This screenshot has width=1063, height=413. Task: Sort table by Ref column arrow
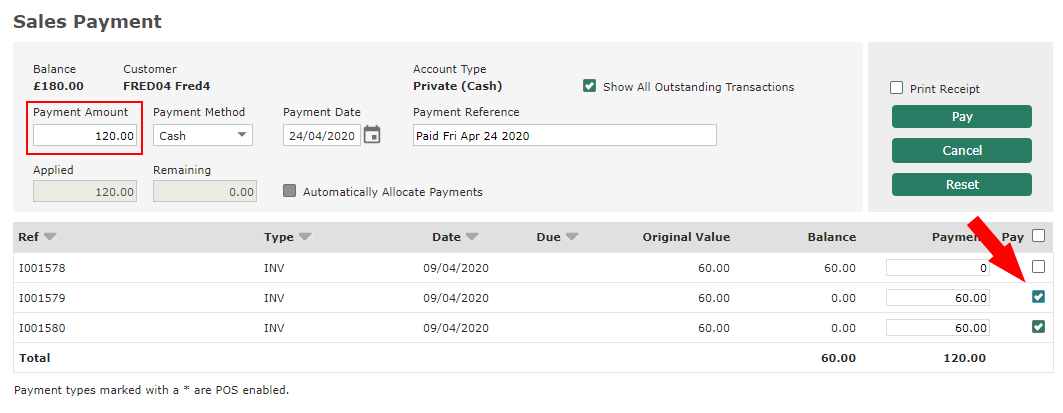point(50,238)
